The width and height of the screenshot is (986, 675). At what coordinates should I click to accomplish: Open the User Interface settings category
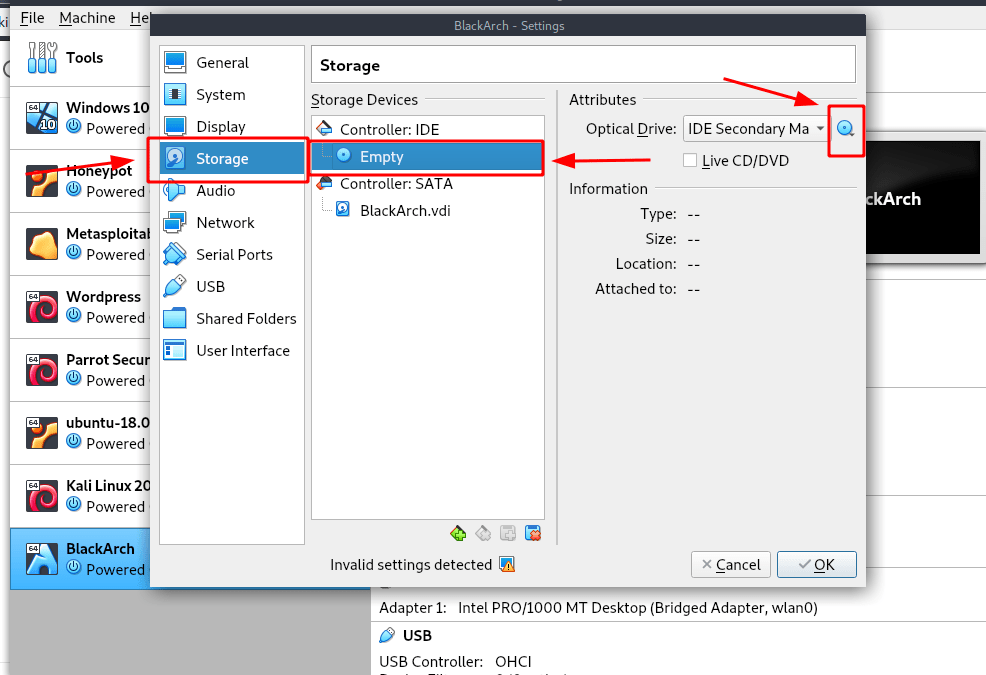(x=231, y=351)
